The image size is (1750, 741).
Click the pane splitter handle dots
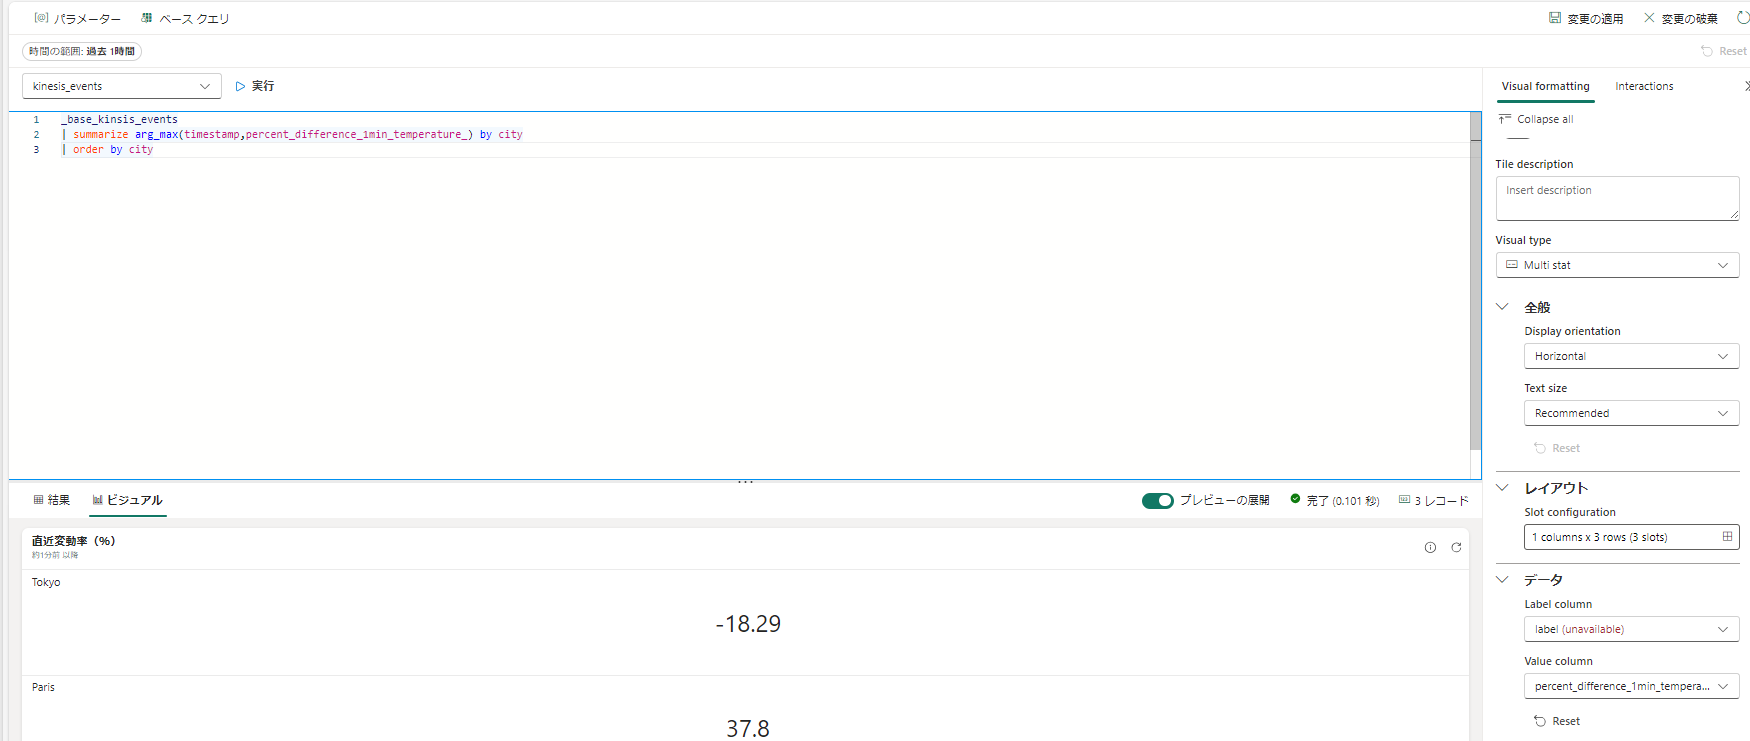746,482
